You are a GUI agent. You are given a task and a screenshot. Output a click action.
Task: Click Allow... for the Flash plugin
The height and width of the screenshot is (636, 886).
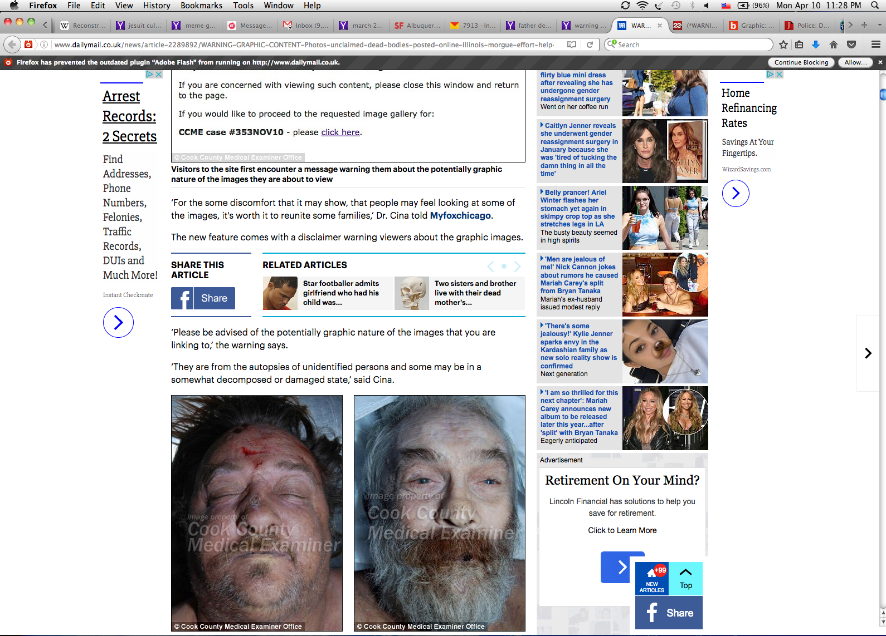tap(855, 62)
